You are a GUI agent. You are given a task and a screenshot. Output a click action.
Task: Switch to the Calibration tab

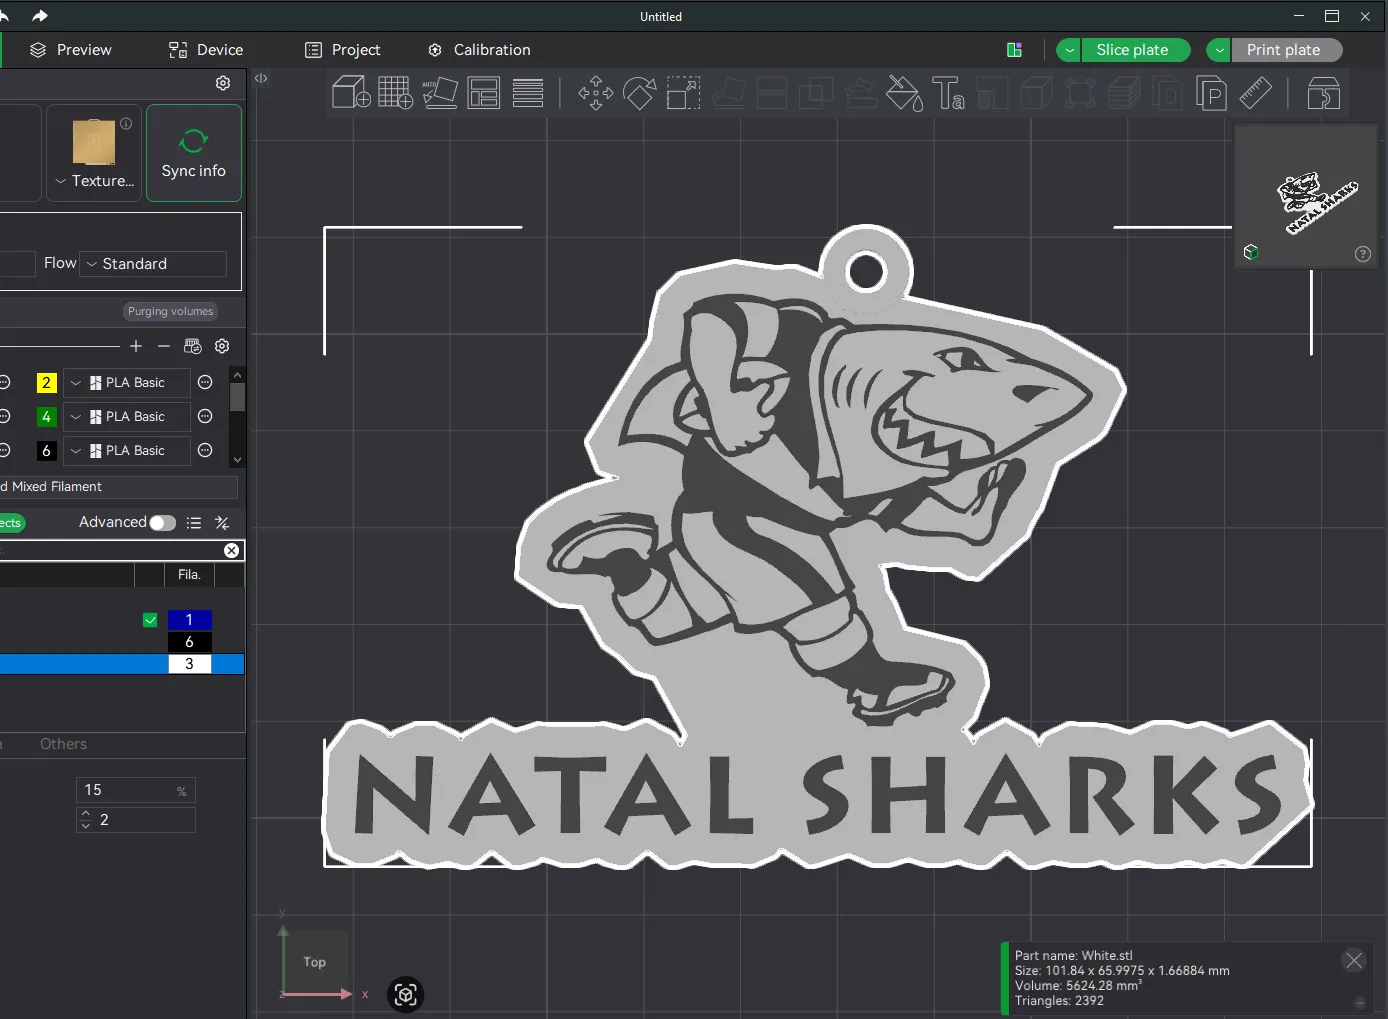(479, 50)
